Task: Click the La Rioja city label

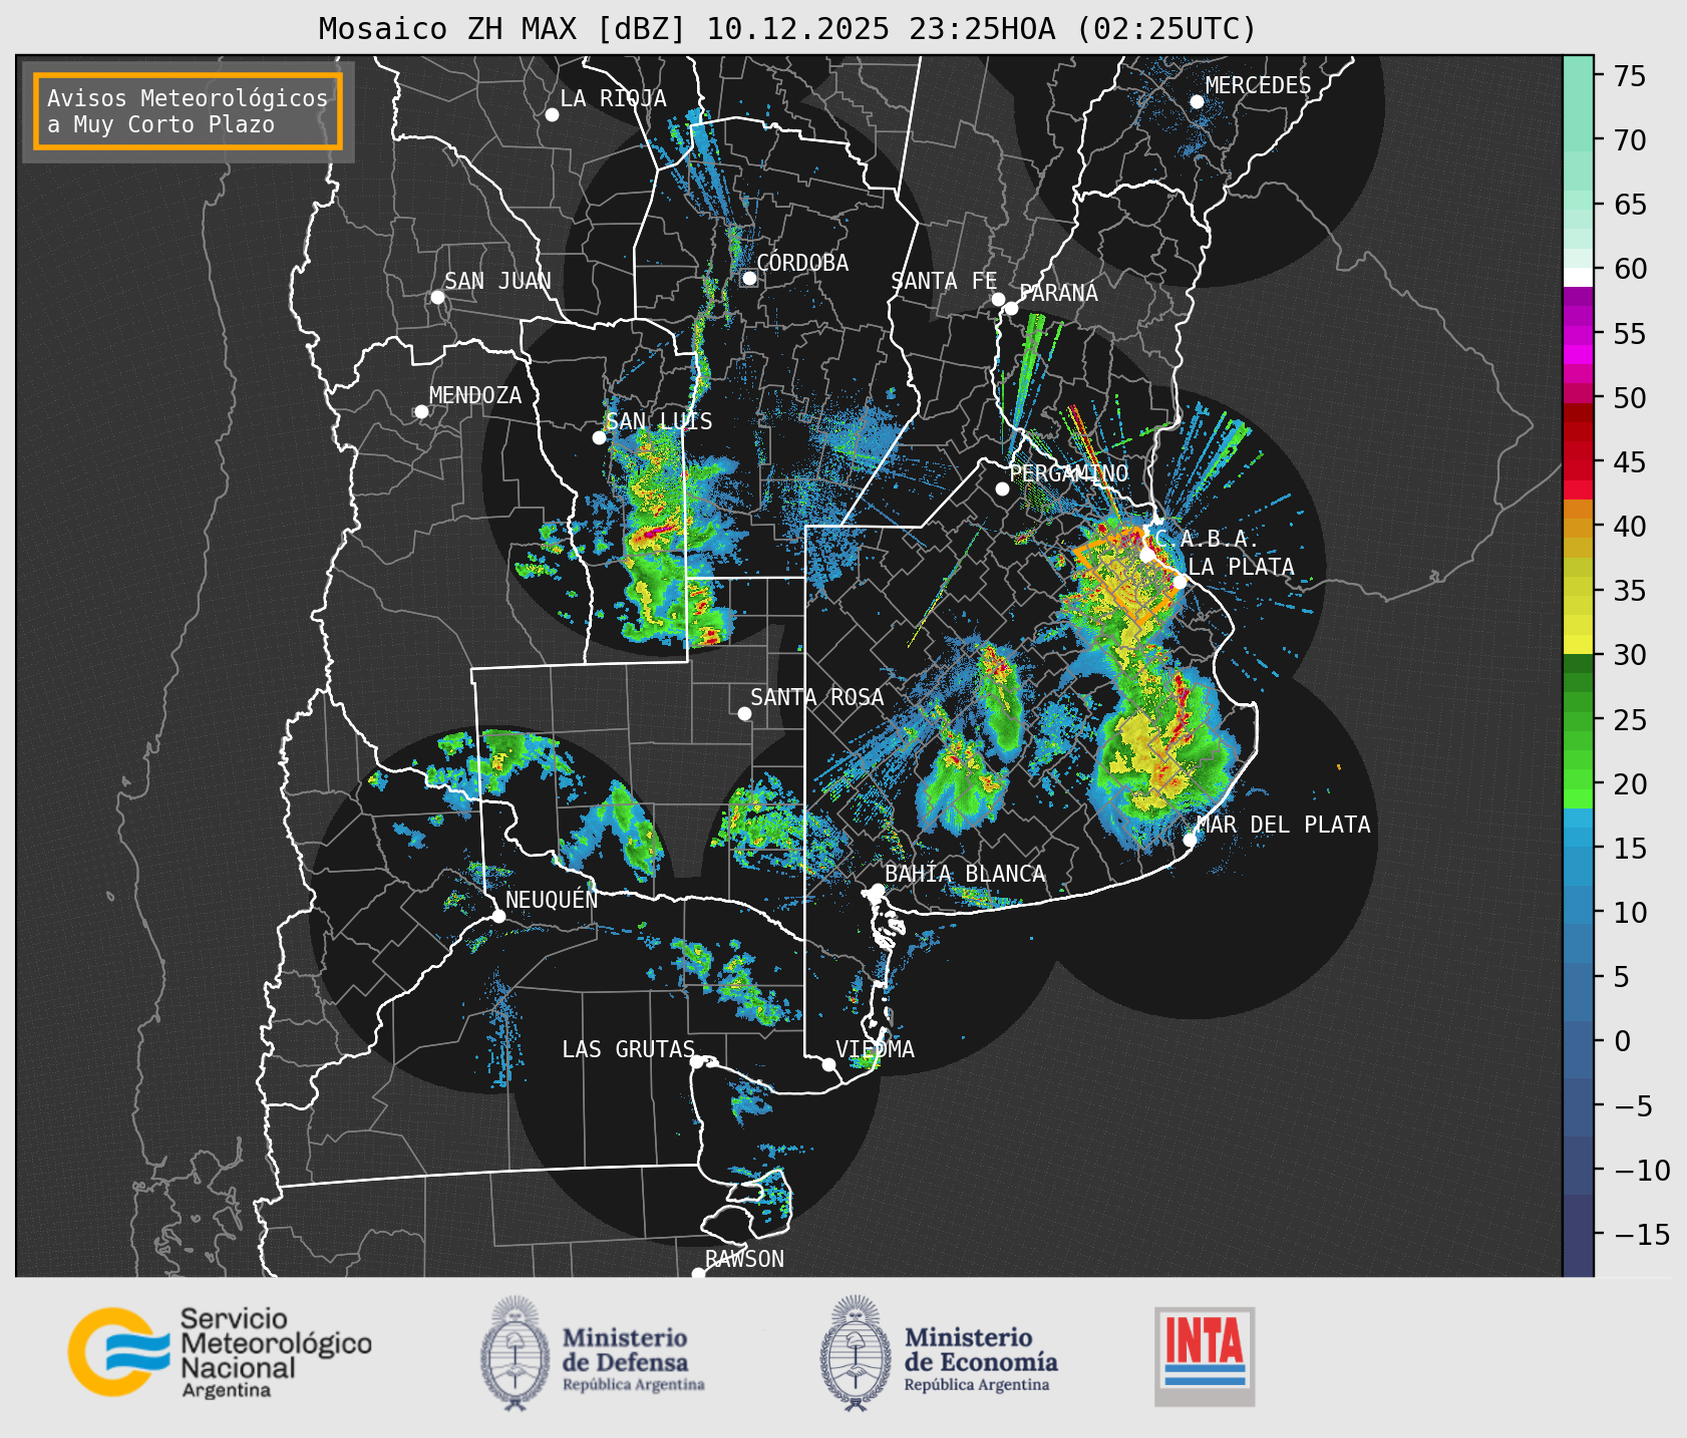Action: click(612, 98)
